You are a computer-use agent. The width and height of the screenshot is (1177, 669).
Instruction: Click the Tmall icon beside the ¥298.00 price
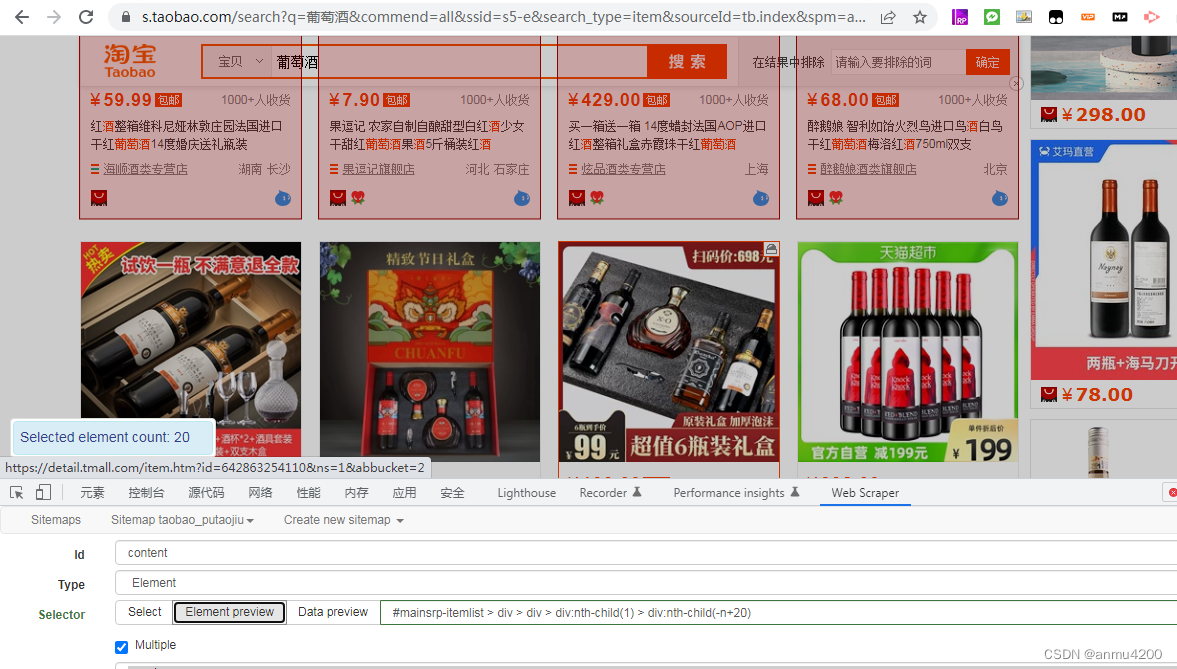coord(1049,114)
